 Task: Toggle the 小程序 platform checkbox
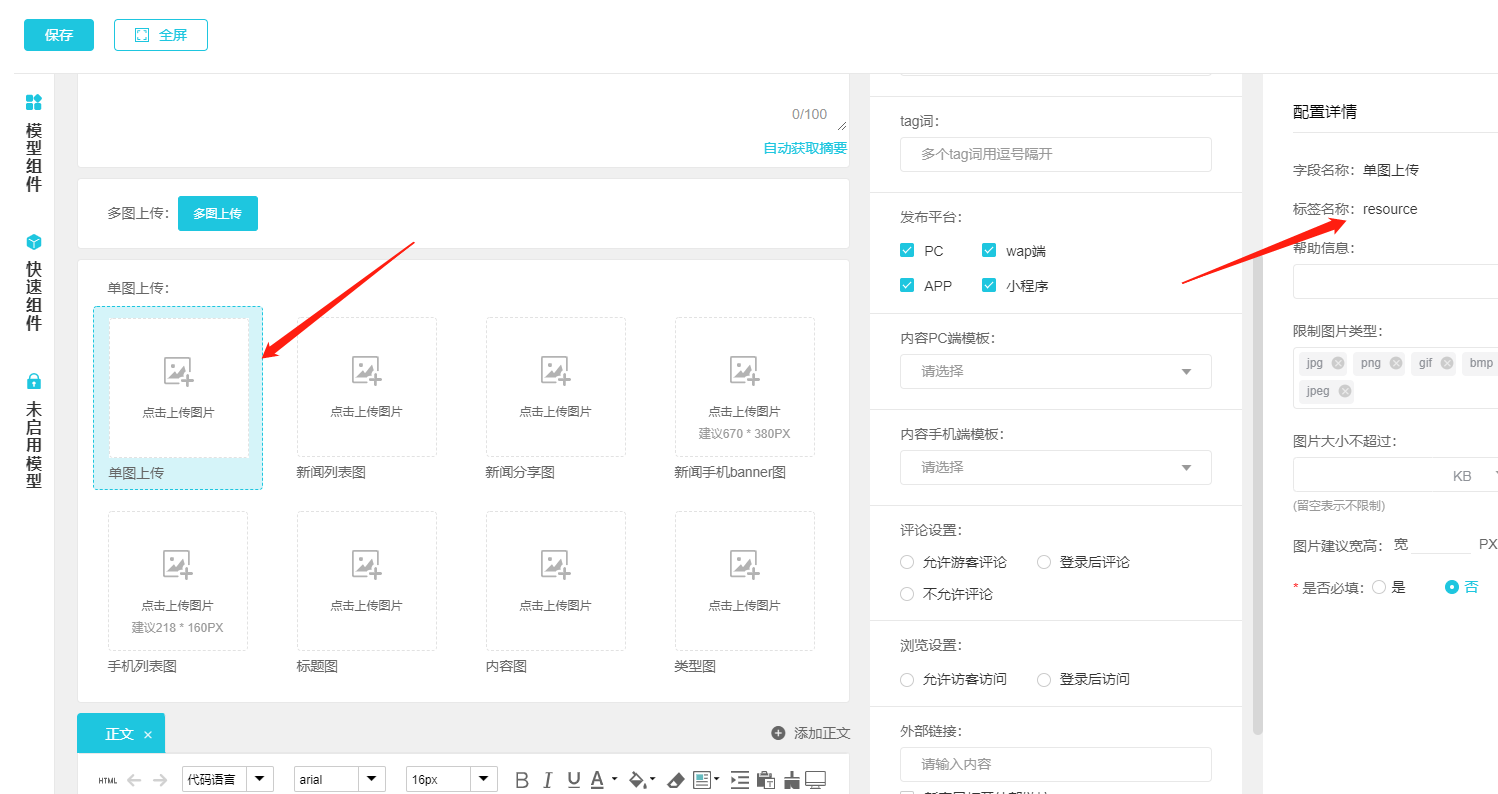[989, 285]
